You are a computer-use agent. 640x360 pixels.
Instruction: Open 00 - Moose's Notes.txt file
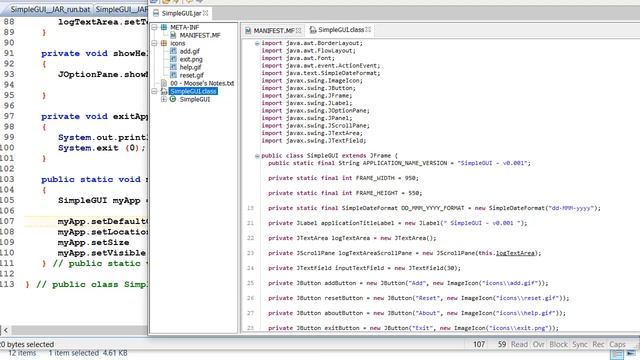tap(202, 83)
